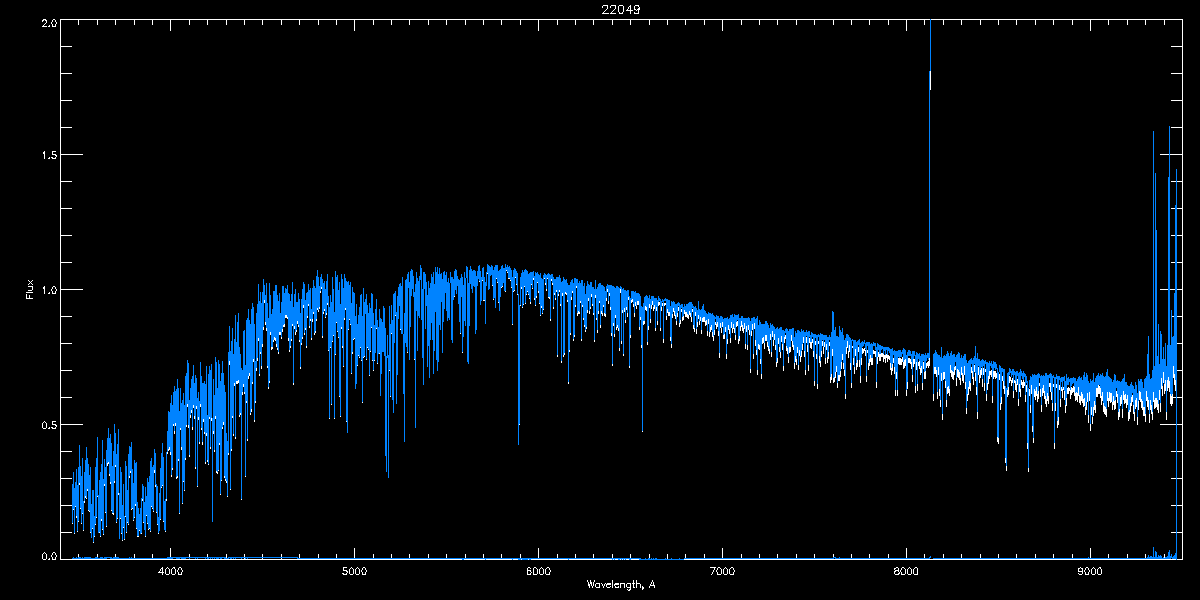Click the "Wavelength, A" x-axis label
This screenshot has width=1200, height=600.
click(620, 584)
